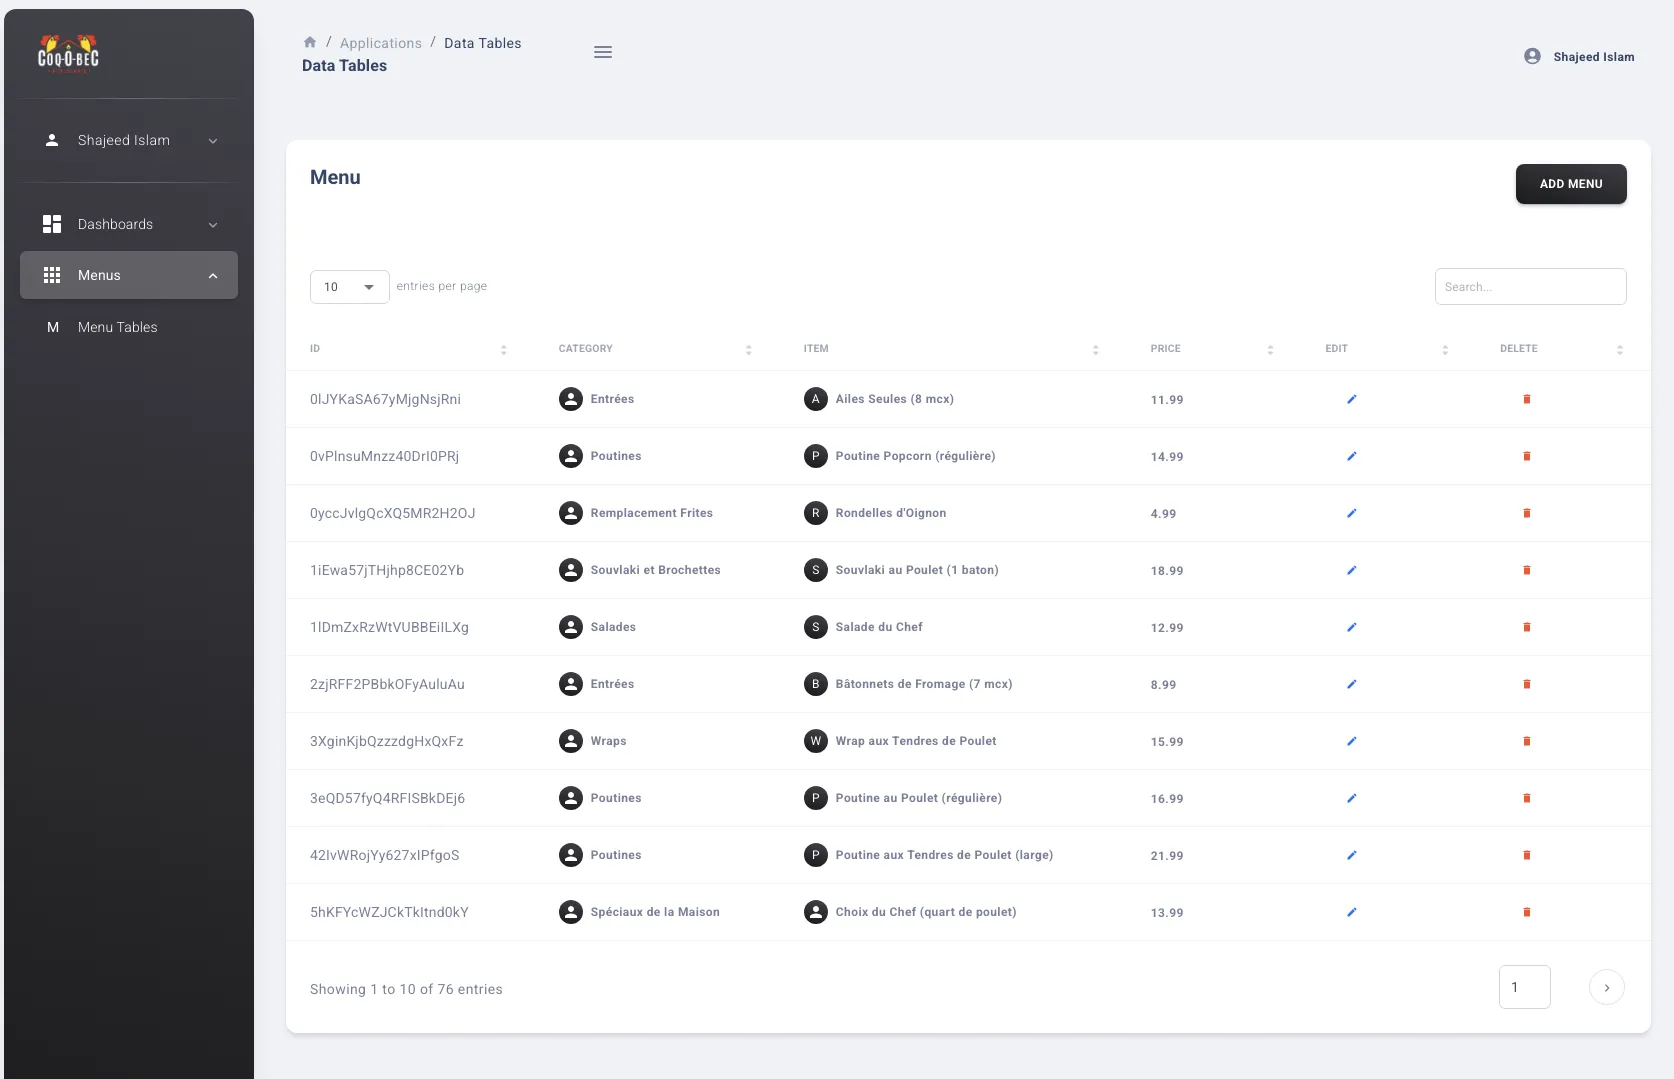The height and width of the screenshot is (1079, 1674).
Task: Expand the Shajeed Islam sidebar section
Action: pos(129,141)
